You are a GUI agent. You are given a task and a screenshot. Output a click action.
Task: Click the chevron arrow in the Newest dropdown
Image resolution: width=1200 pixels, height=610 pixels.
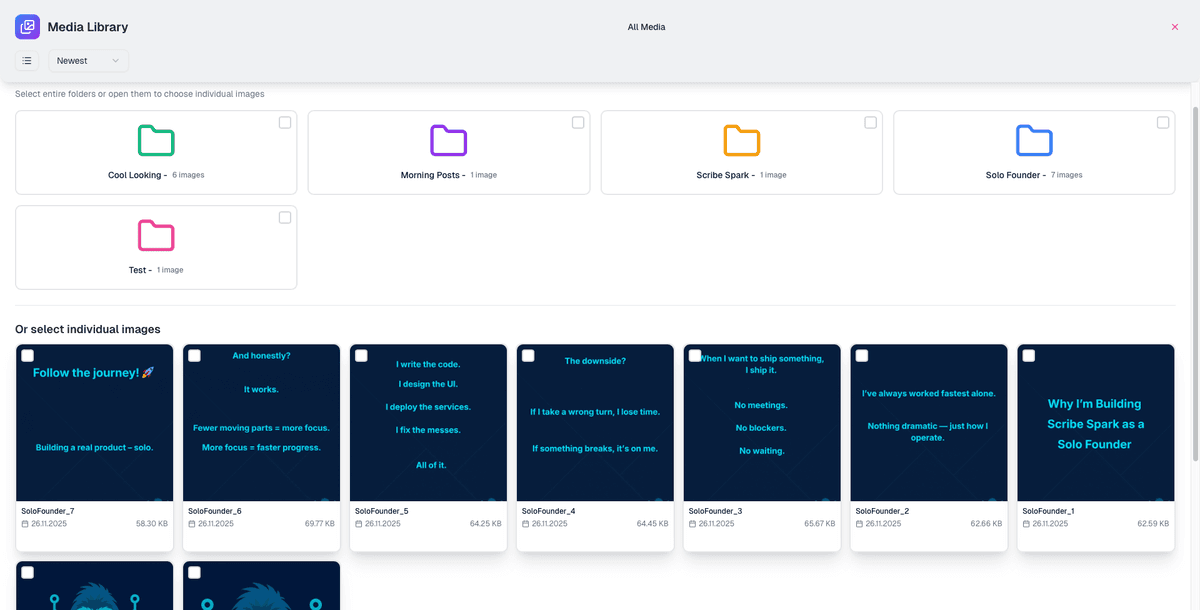tap(116, 61)
